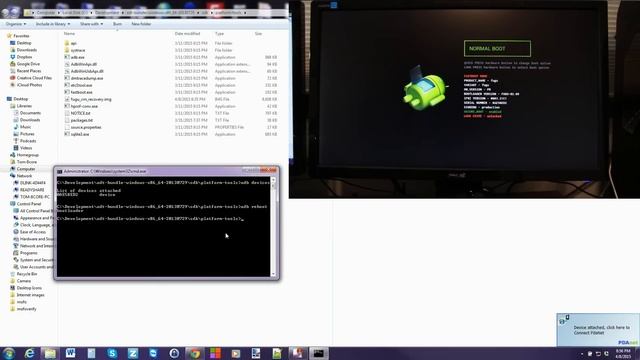Click the PdaNet device attached notification
This screenshot has height=360, width=640.
(598, 330)
